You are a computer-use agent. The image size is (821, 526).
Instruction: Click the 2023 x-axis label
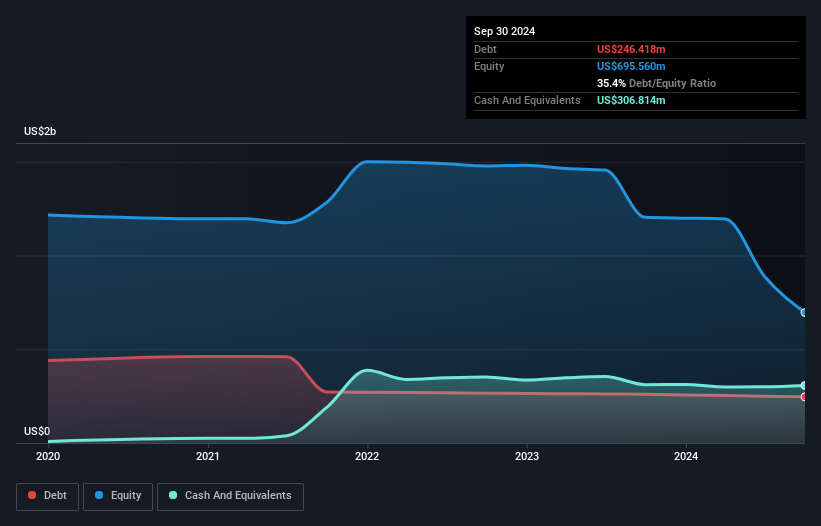[x=527, y=456]
